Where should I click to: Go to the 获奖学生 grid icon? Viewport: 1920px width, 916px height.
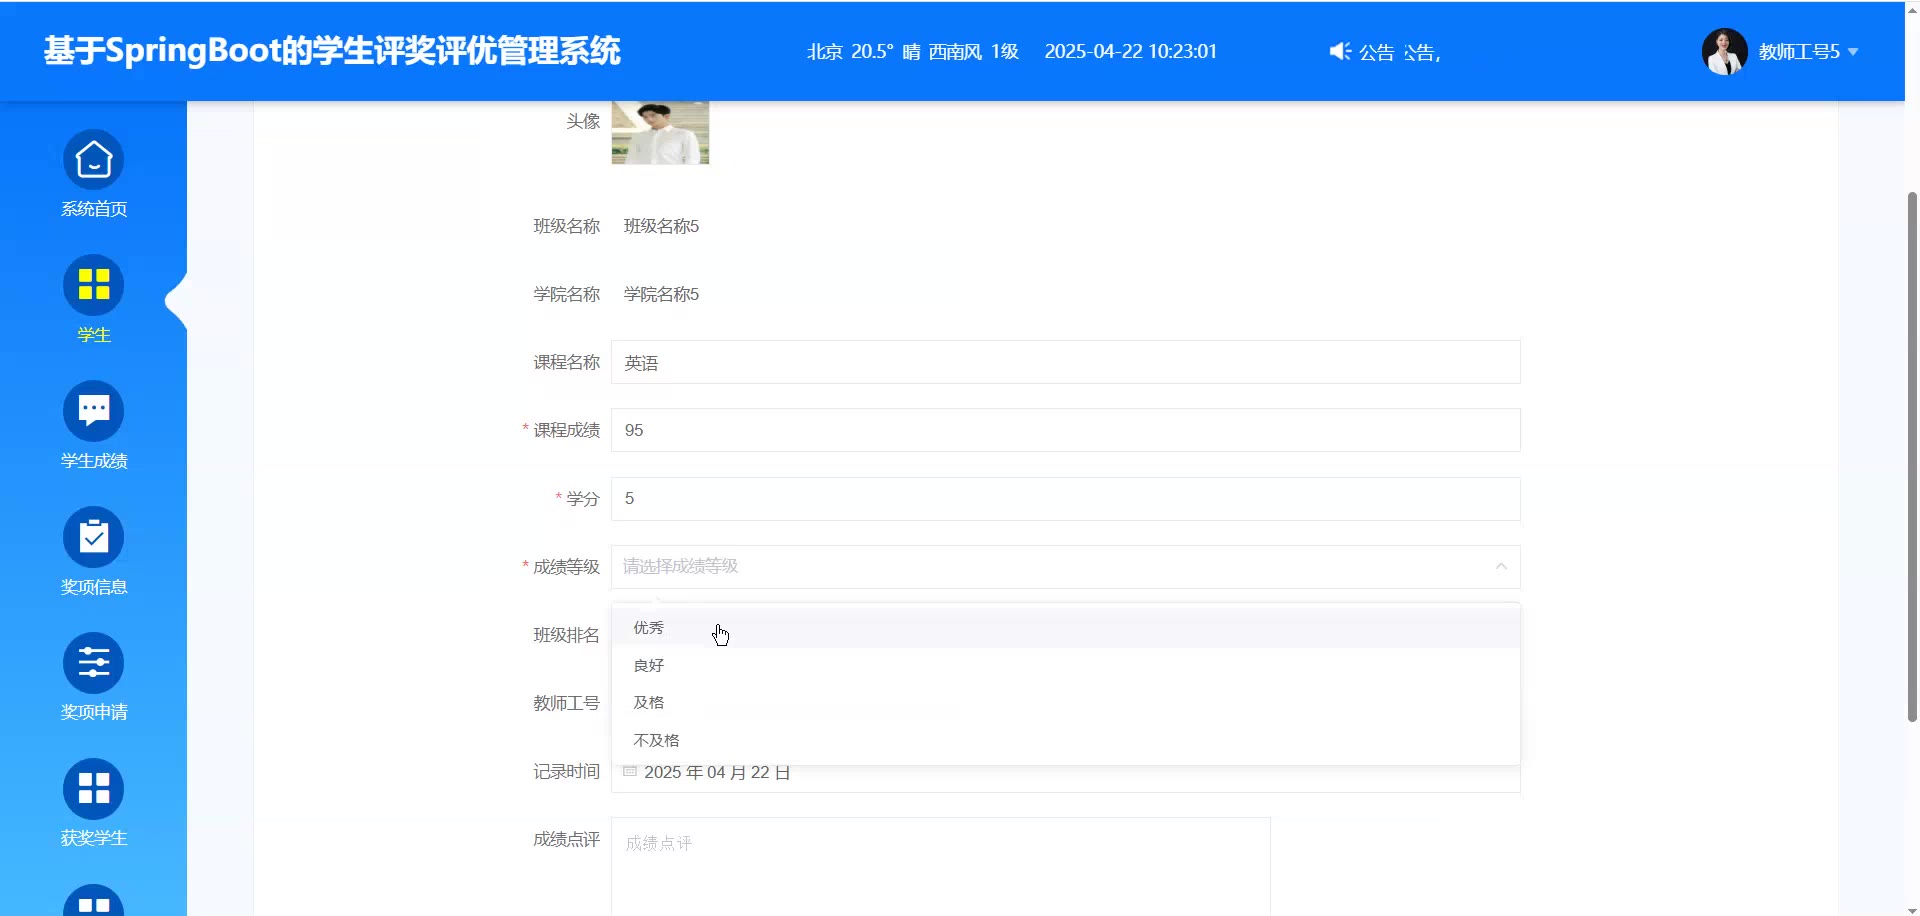(93, 789)
